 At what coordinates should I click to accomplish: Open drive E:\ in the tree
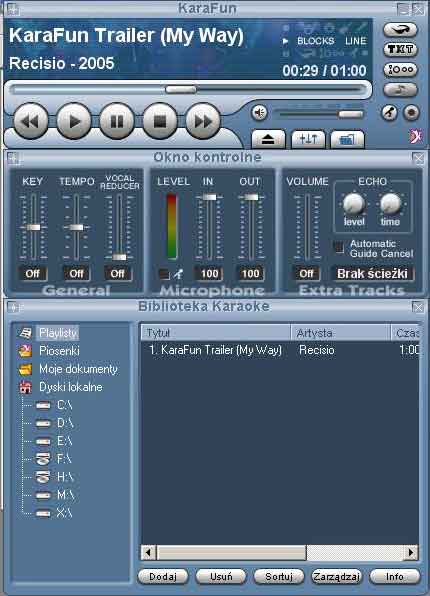pyautogui.click(x=65, y=441)
